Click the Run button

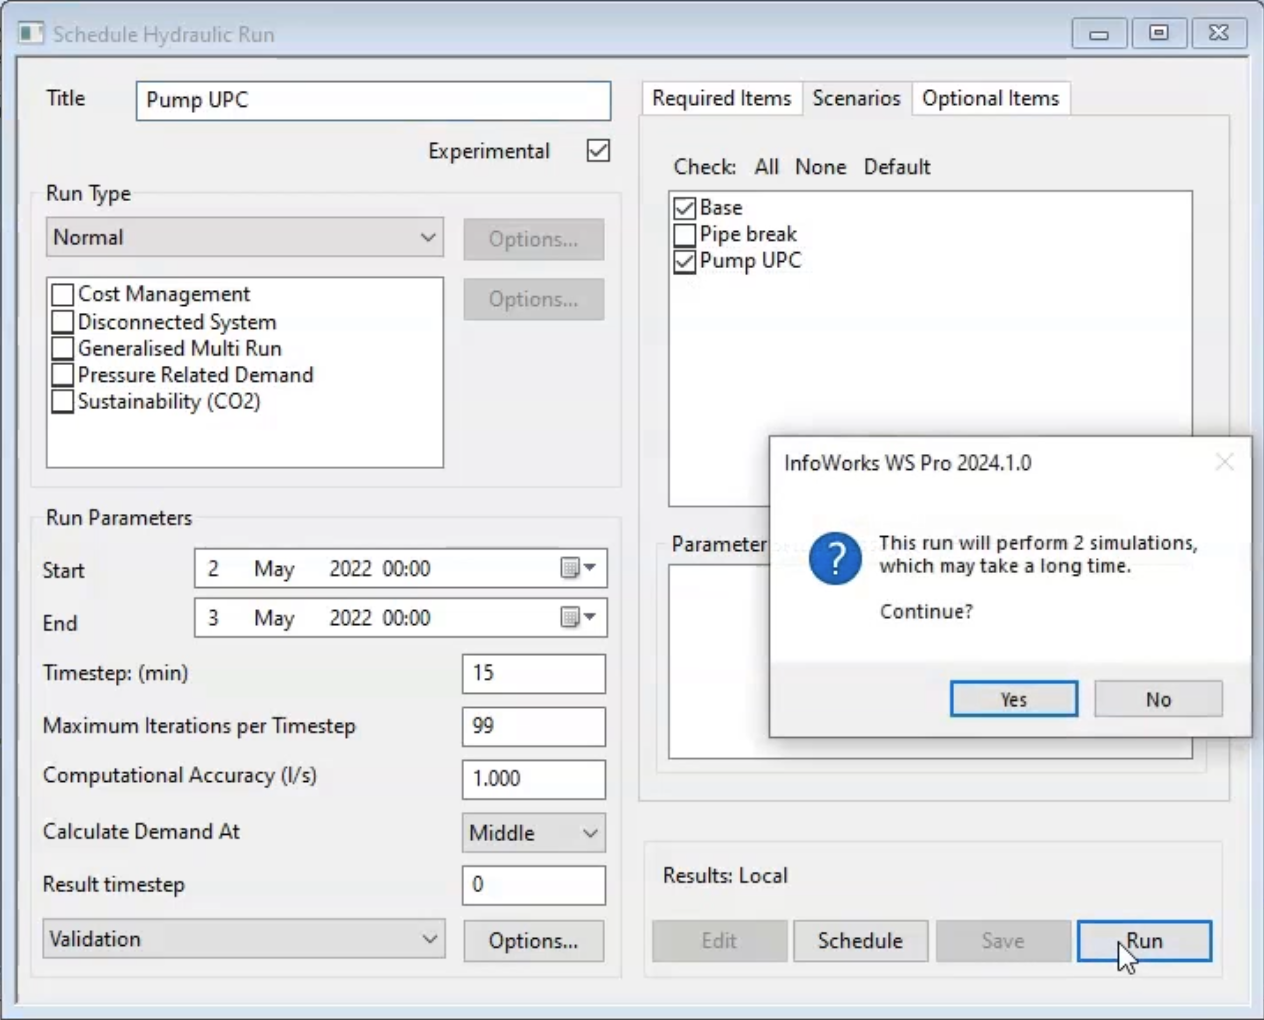coord(1144,941)
